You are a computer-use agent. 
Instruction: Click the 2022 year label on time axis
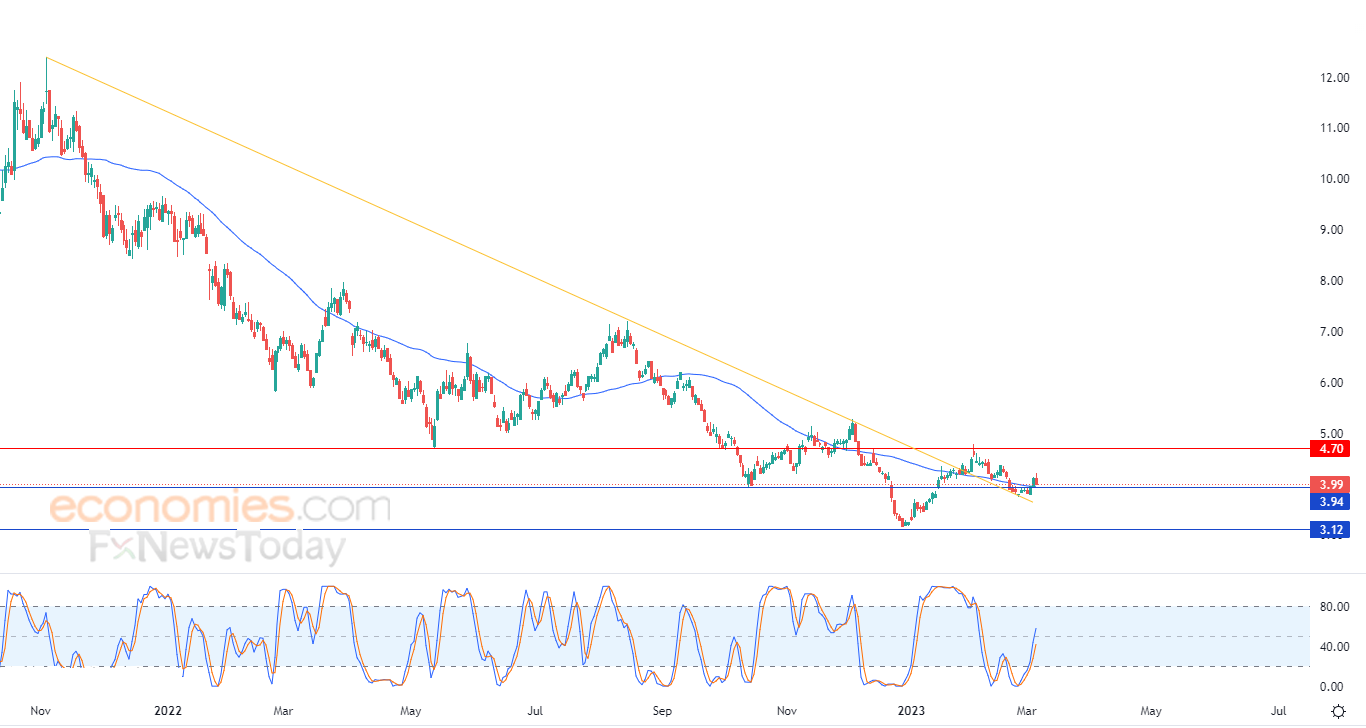[168, 711]
